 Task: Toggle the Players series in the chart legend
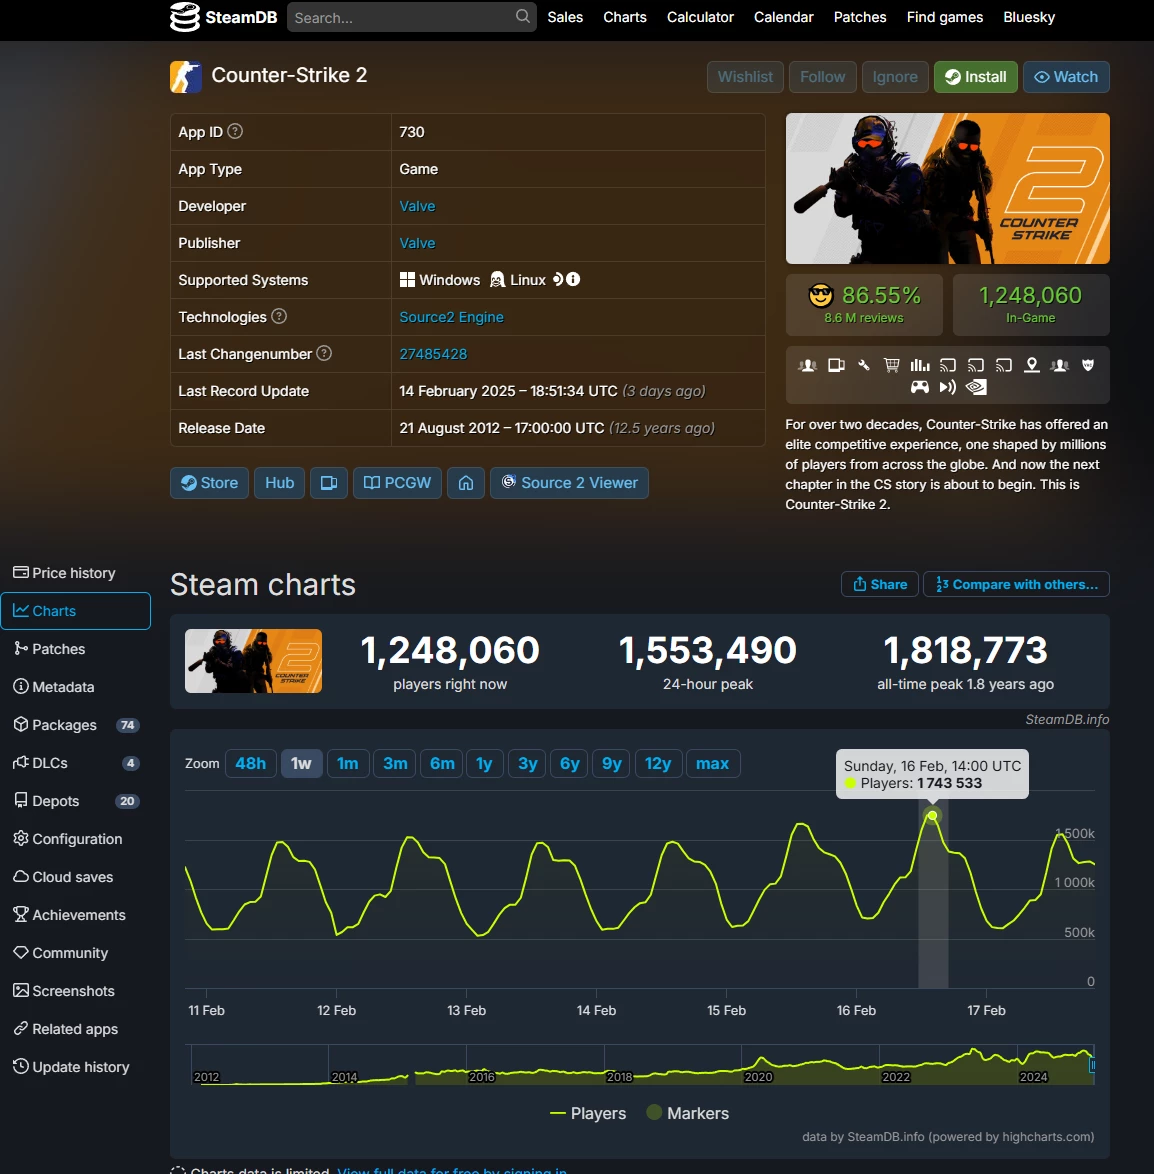588,1113
